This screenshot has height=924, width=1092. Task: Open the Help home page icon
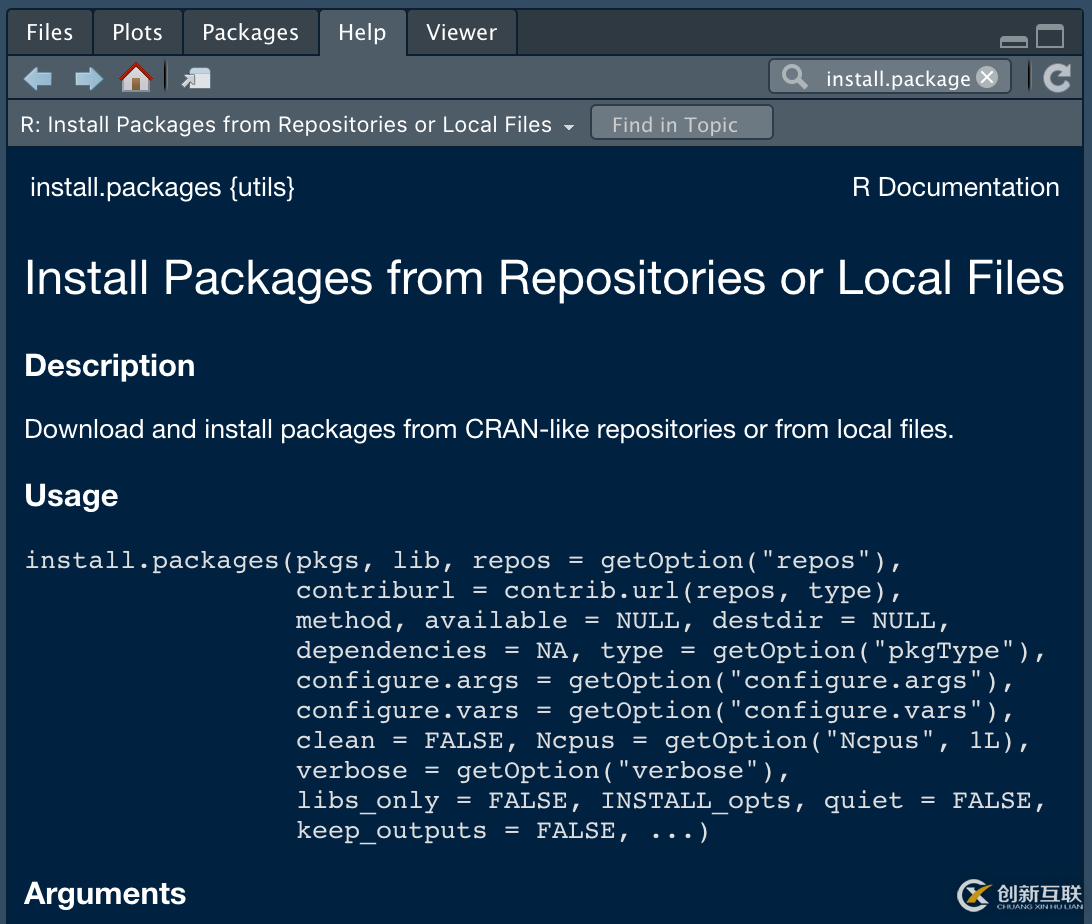tap(135, 78)
